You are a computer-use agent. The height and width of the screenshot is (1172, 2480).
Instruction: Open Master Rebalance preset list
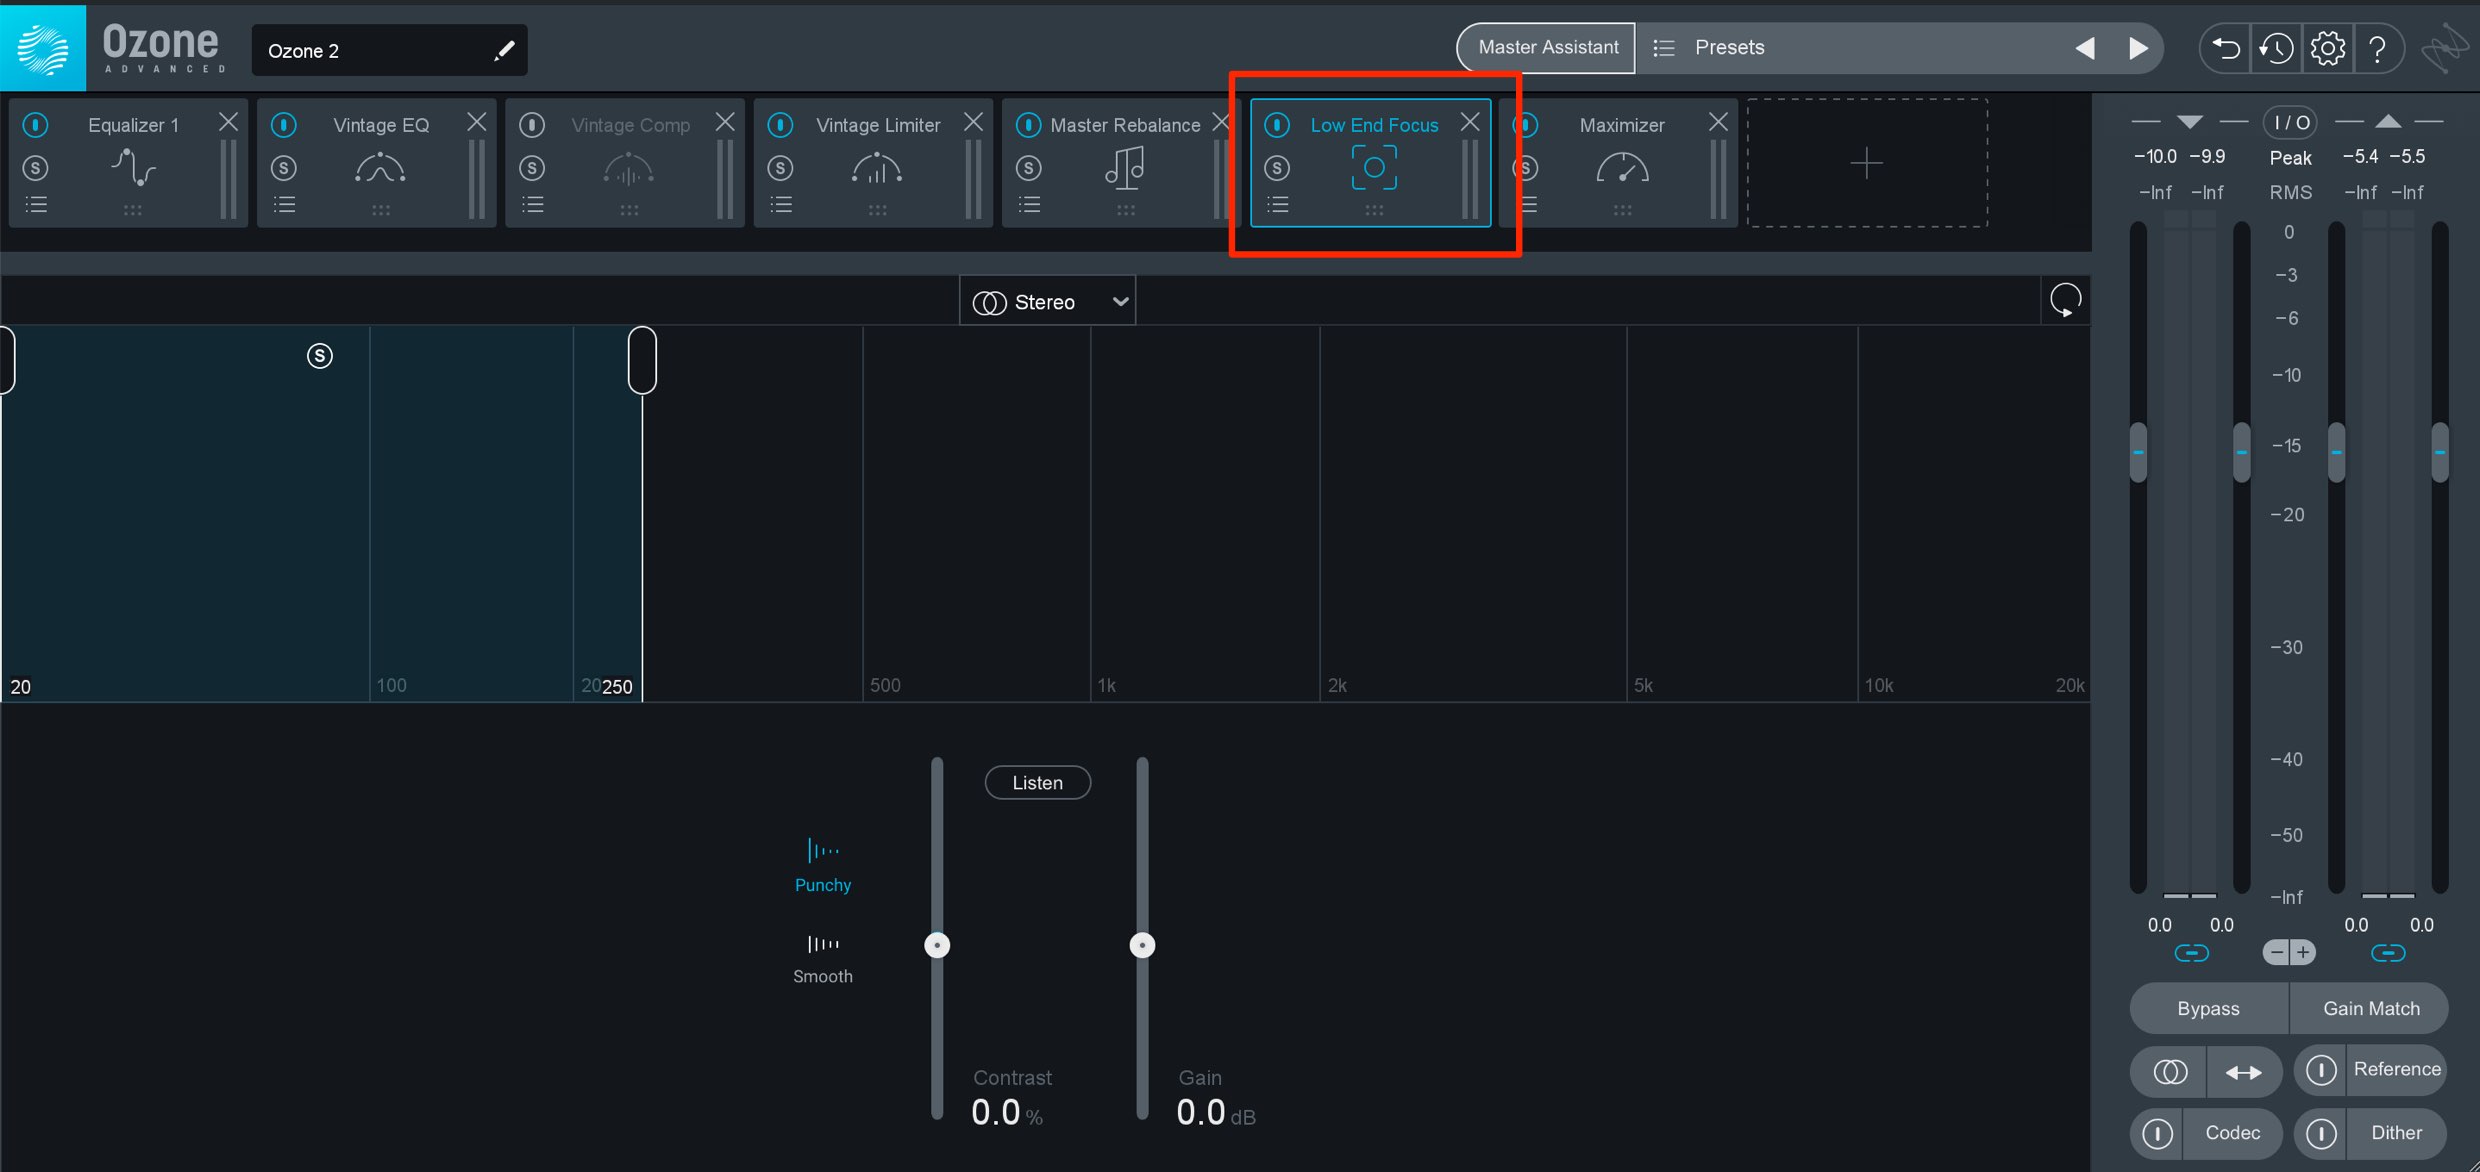point(1029,205)
